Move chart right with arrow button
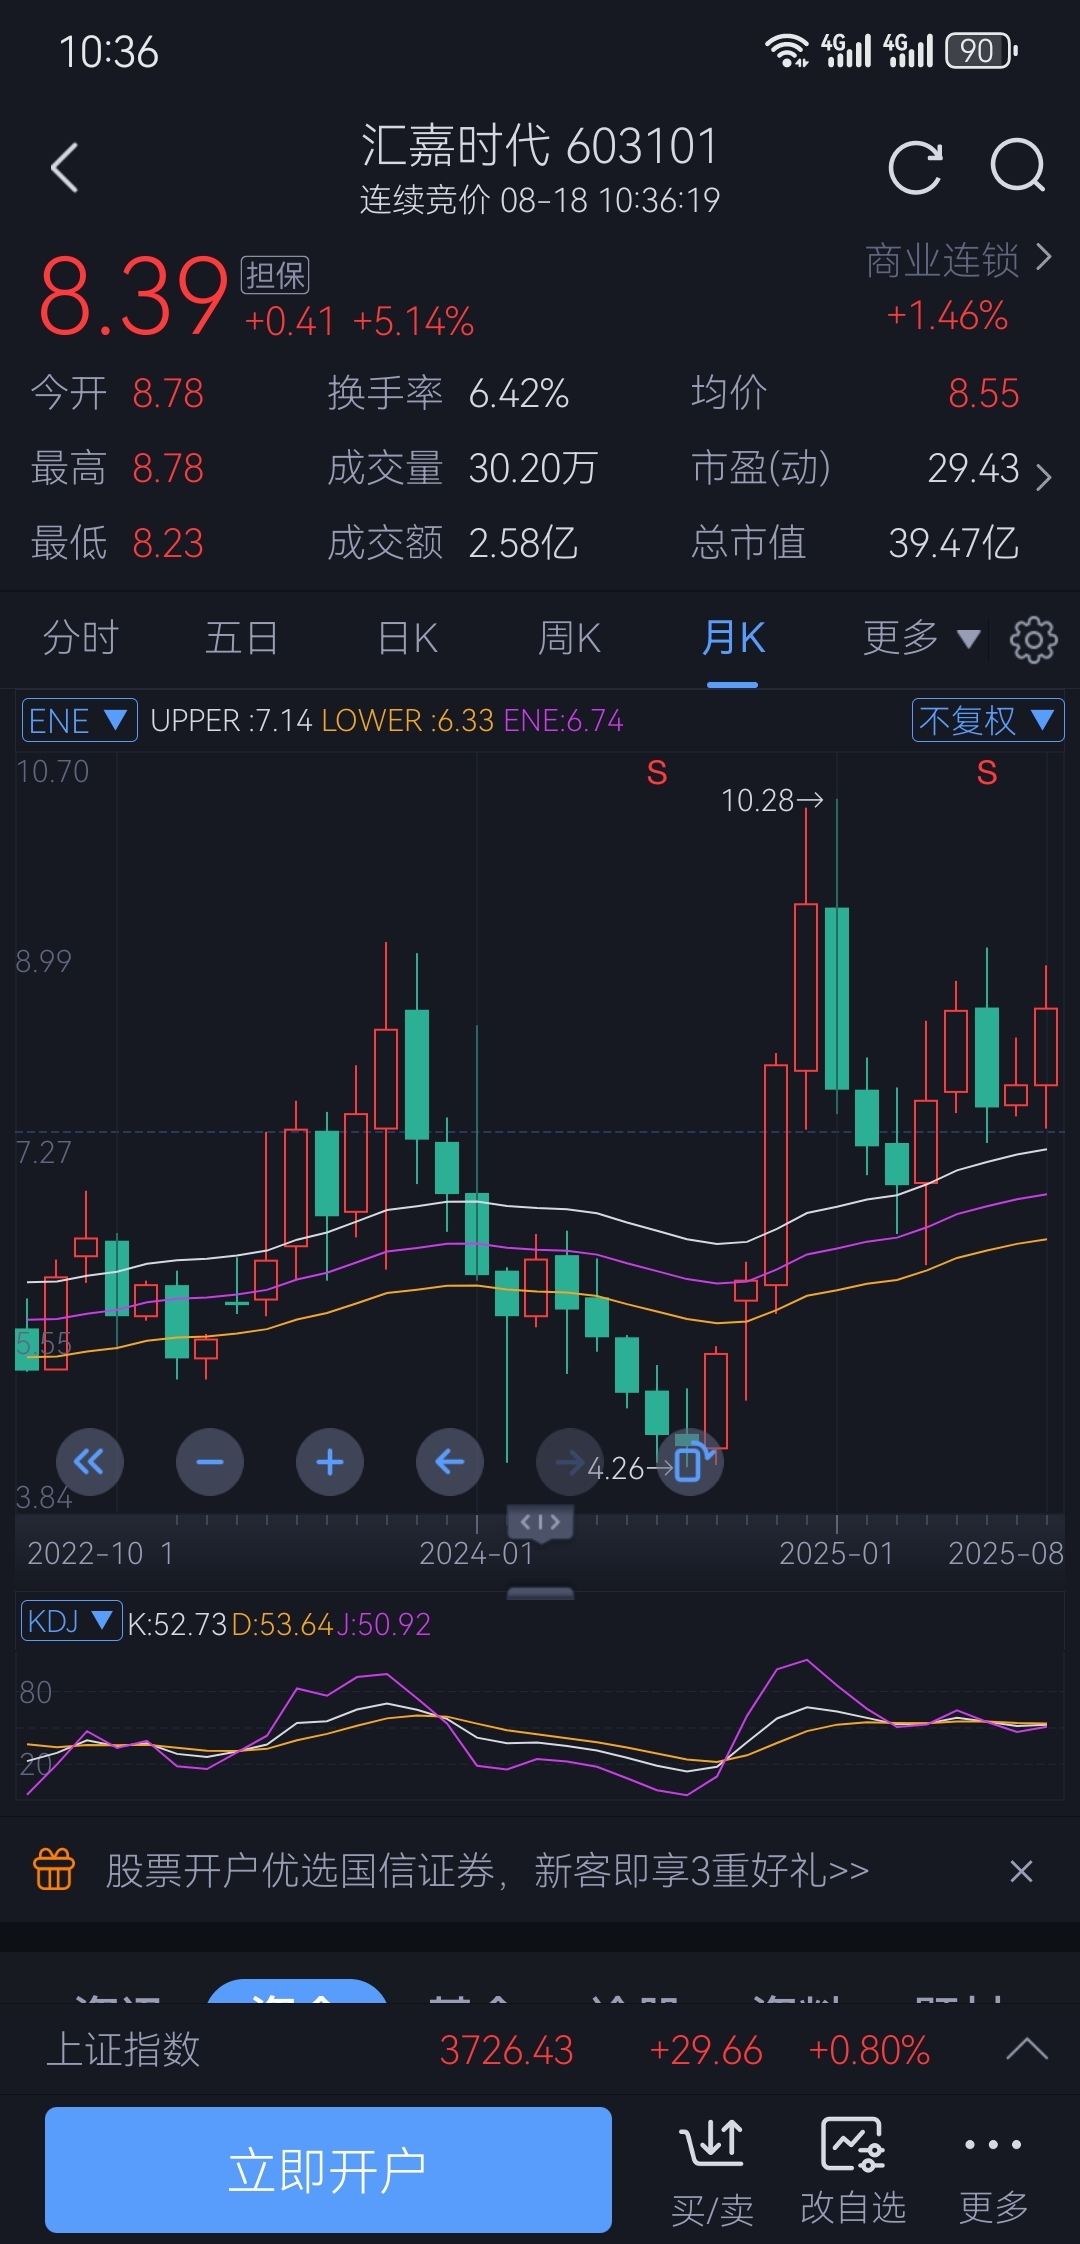Image resolution: width=1080 pixels, height=2244 pixels. point(569,1462)
